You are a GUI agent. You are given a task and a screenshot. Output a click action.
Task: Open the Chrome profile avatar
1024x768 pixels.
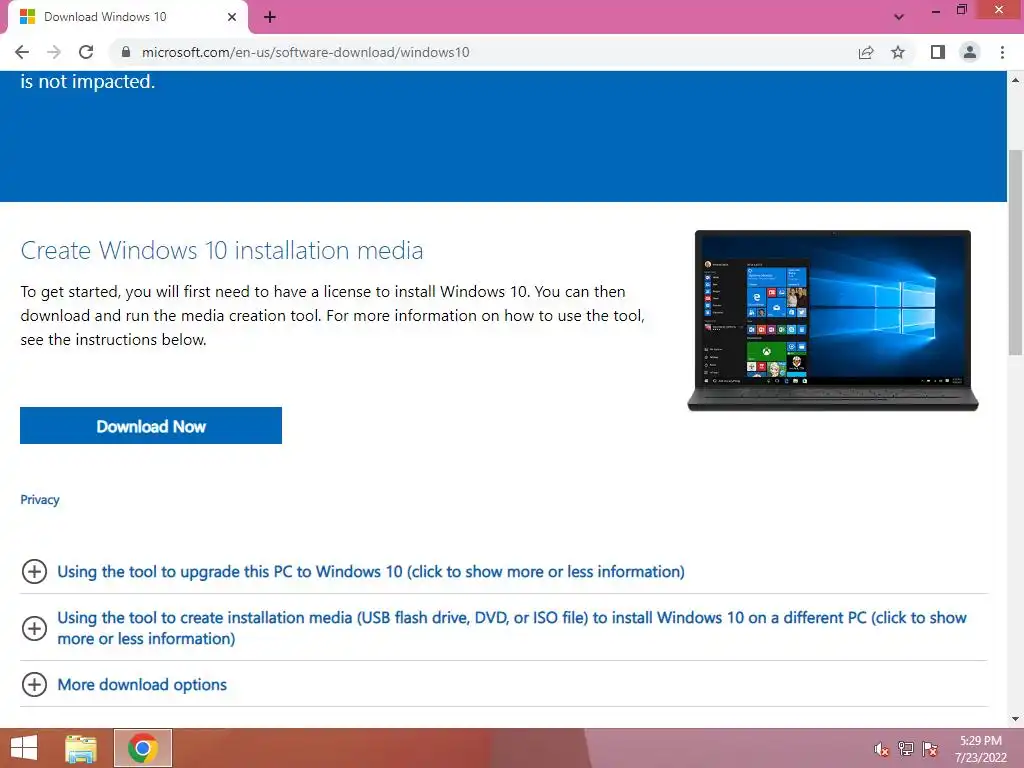tap(970, 52)
